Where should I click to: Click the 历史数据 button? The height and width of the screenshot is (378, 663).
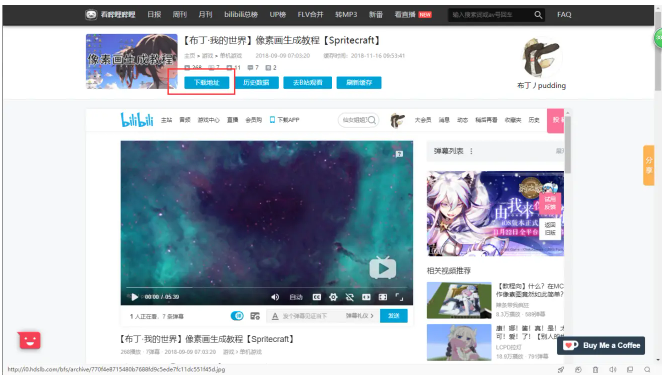(256, 82)
